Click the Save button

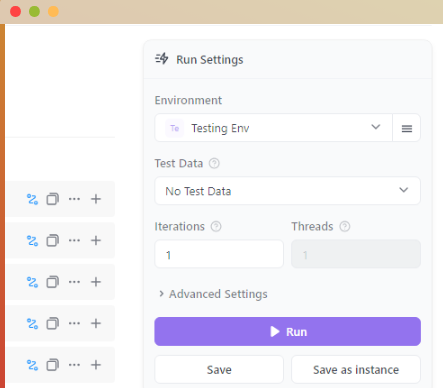(x=219, y=370)
